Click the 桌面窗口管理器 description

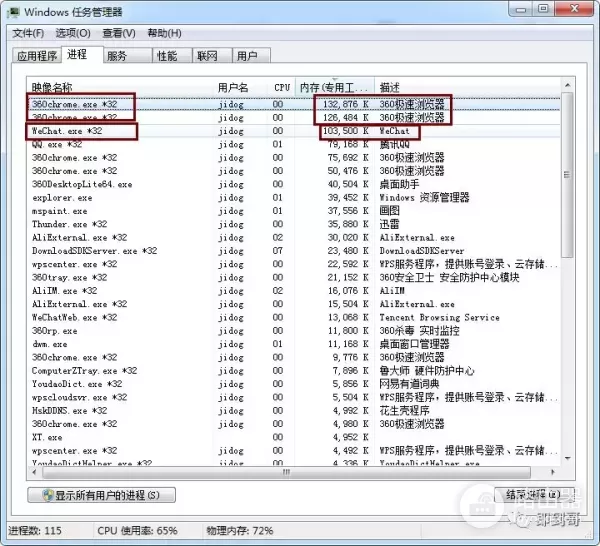[x=414, y=344]
